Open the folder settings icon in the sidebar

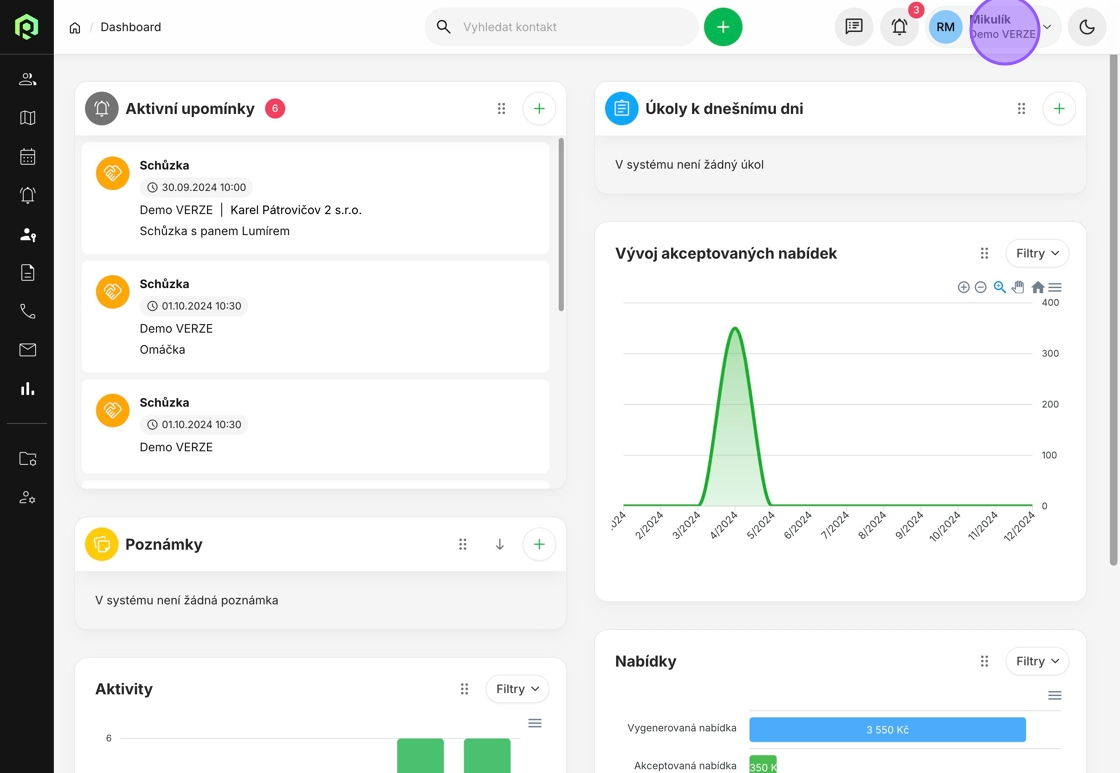point(27,459)
